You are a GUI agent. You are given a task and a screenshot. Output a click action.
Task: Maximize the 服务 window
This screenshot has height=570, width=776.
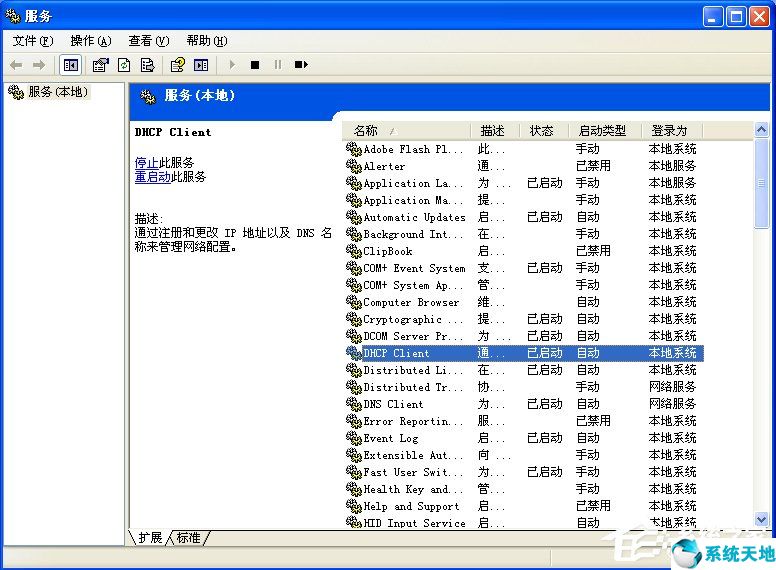click(x=736, y=16)
